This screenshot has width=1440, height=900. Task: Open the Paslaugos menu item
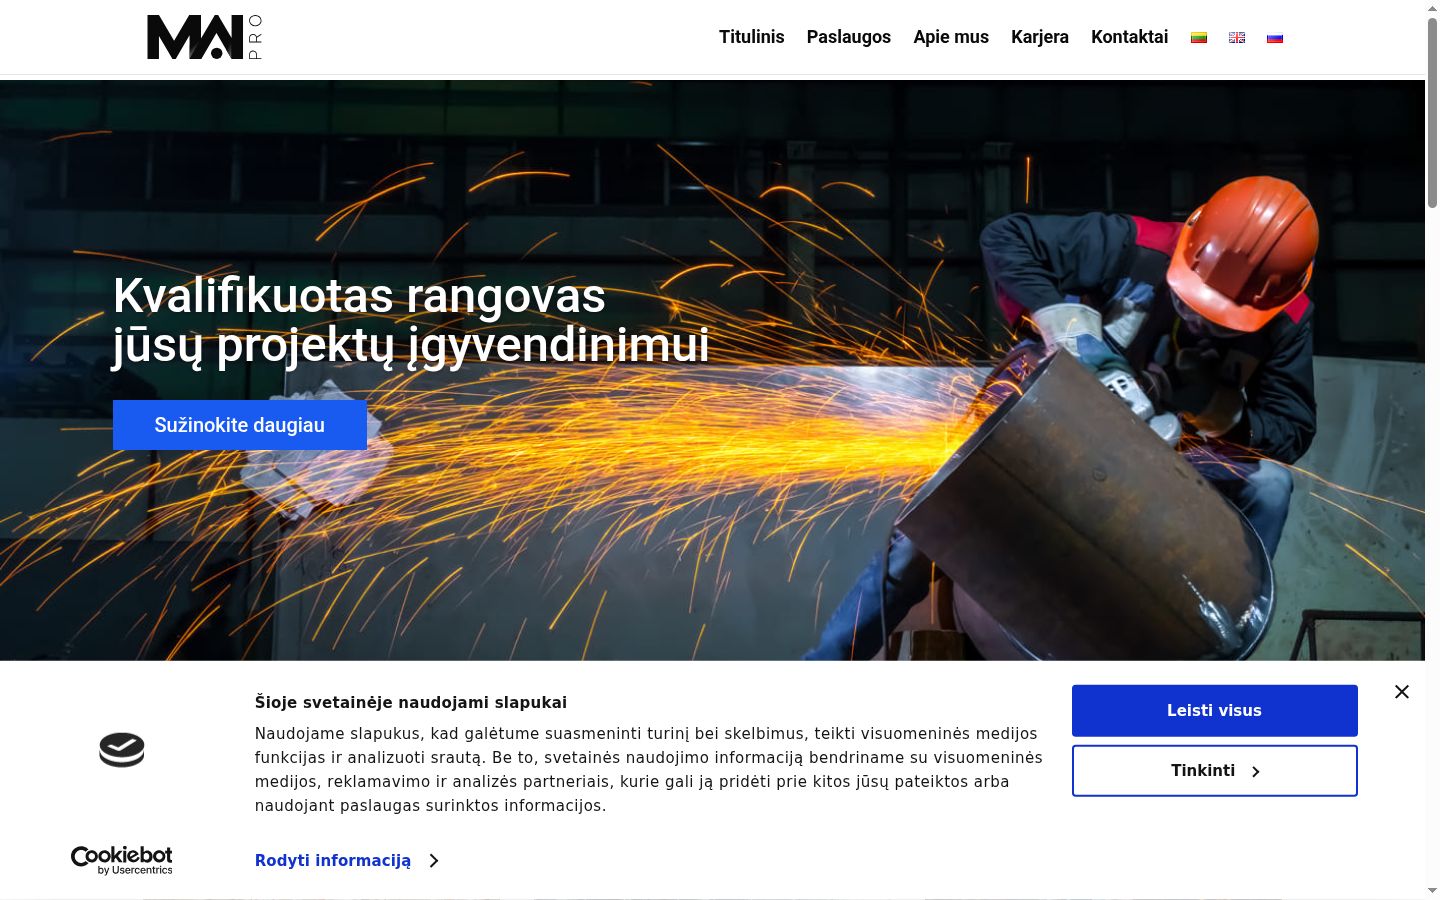coord(849,37)
